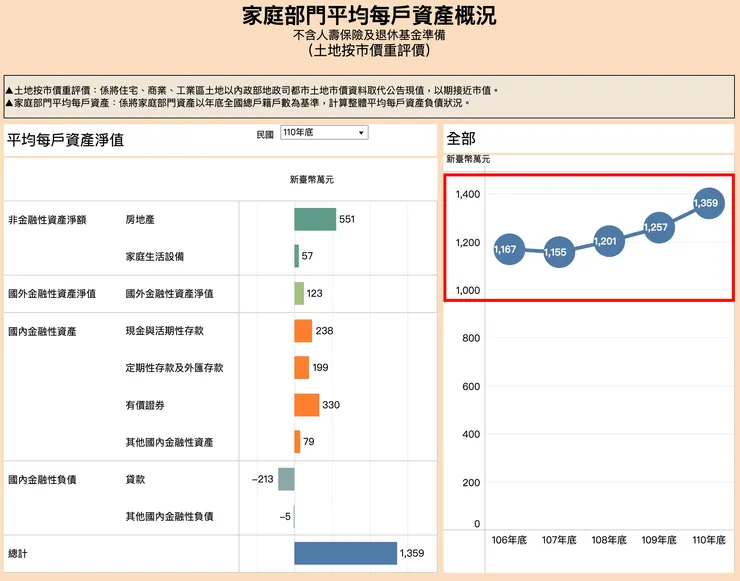Click the 房地產 row label
This screenshot has width=740, height=581.
tap(140, 219)
